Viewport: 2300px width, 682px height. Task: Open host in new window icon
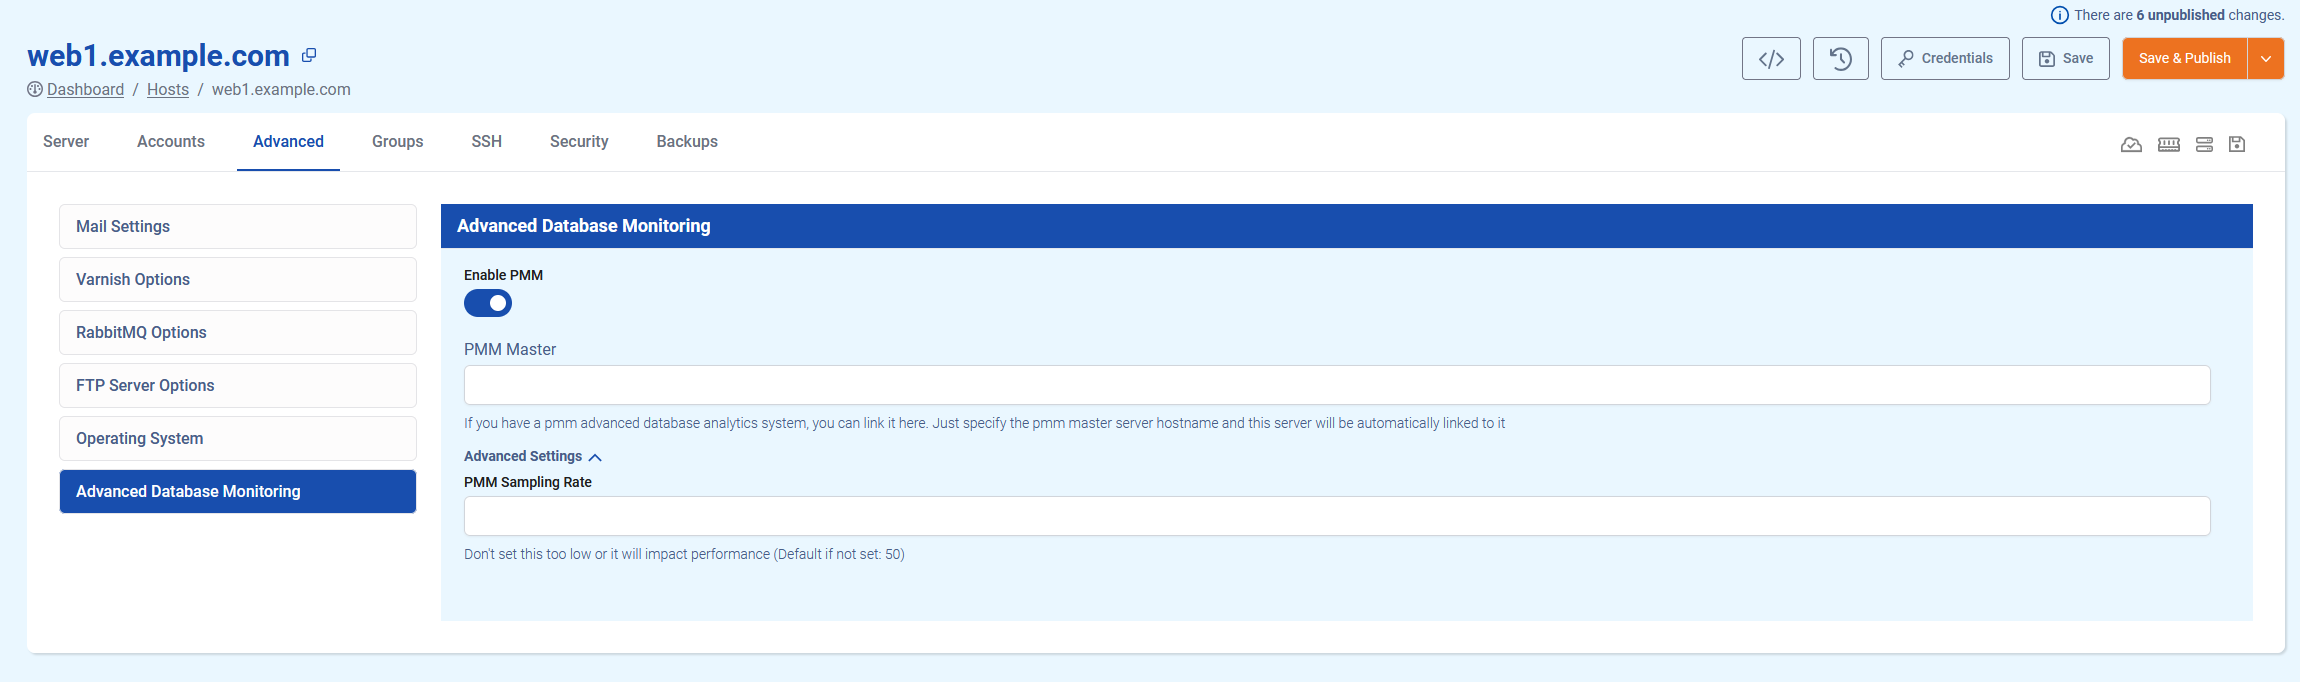coord(309,56)
